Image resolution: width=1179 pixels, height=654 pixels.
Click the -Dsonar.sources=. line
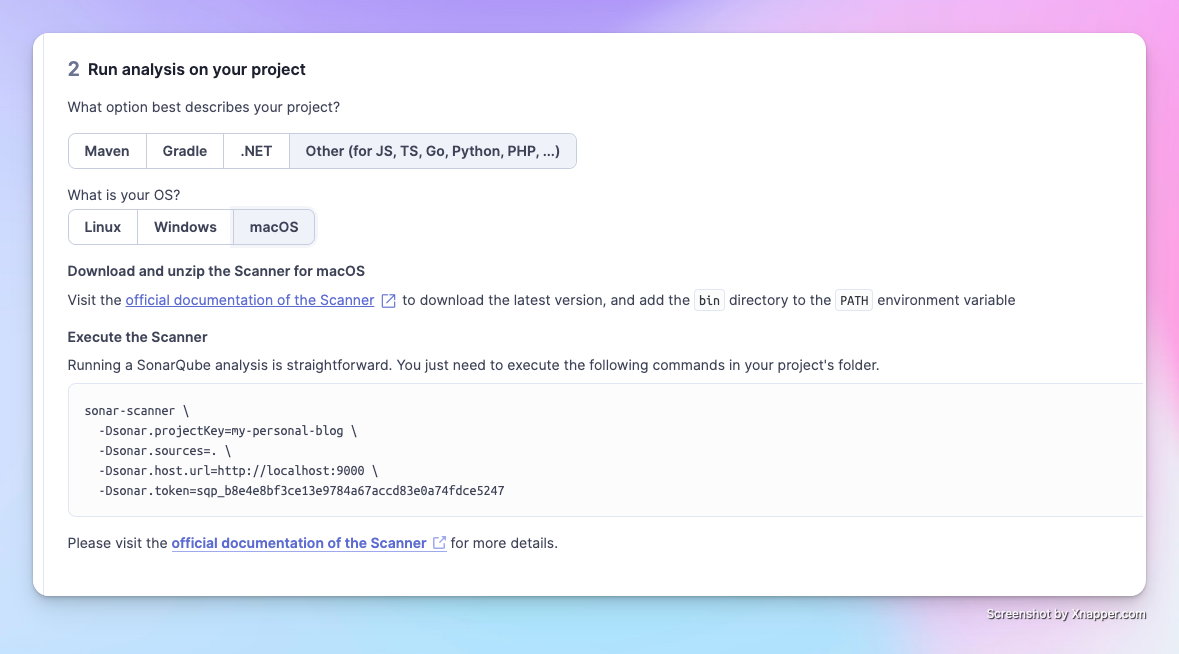click(165, 451)
